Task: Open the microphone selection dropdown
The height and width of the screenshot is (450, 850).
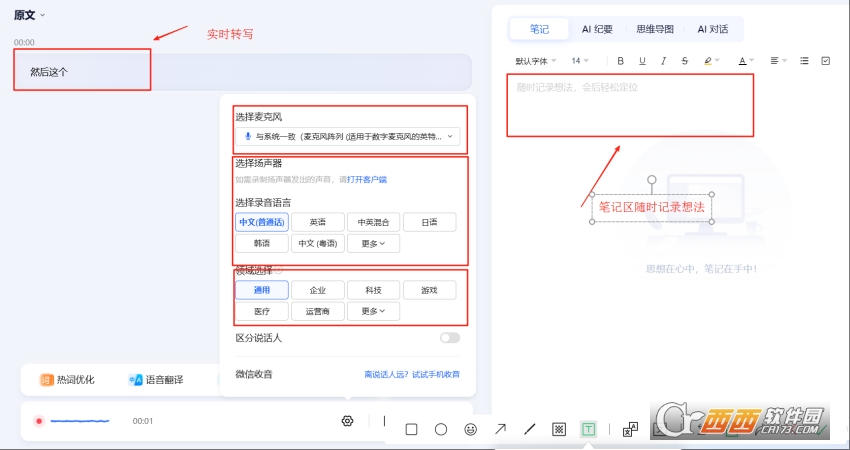Action: click(347, 137)
